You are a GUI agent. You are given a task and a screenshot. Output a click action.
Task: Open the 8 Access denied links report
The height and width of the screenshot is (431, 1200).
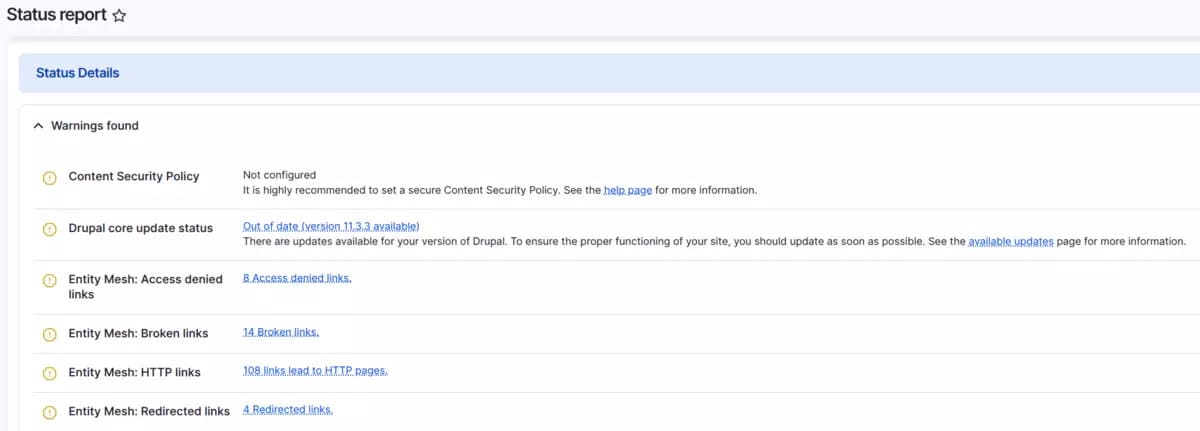297,278
